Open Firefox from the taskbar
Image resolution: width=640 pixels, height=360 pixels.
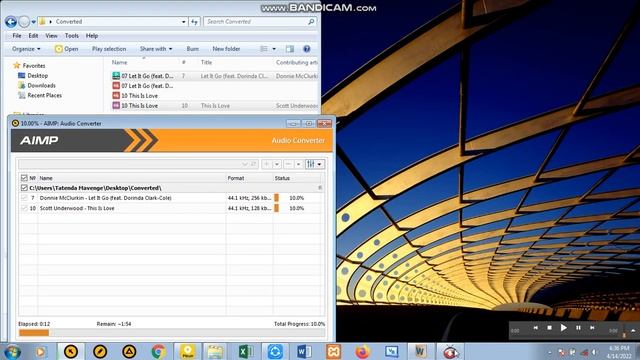[x=362, y=351]
